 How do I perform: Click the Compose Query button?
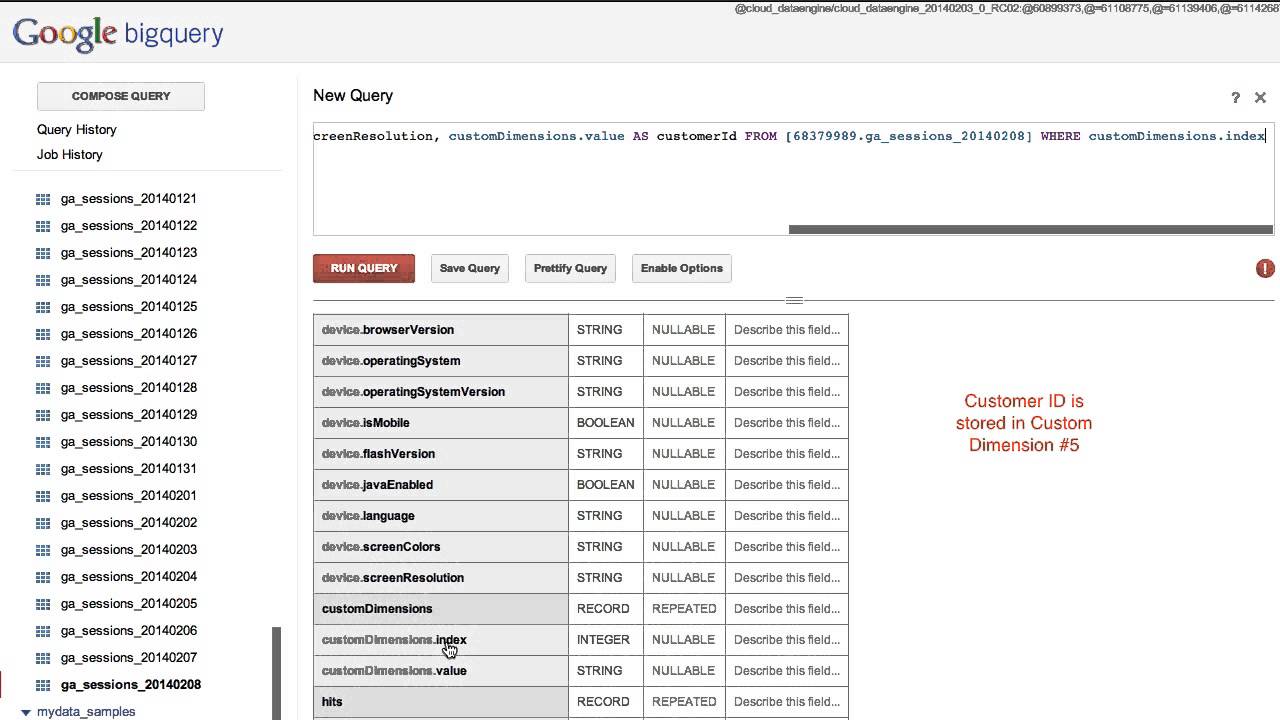tap(121, 96)
